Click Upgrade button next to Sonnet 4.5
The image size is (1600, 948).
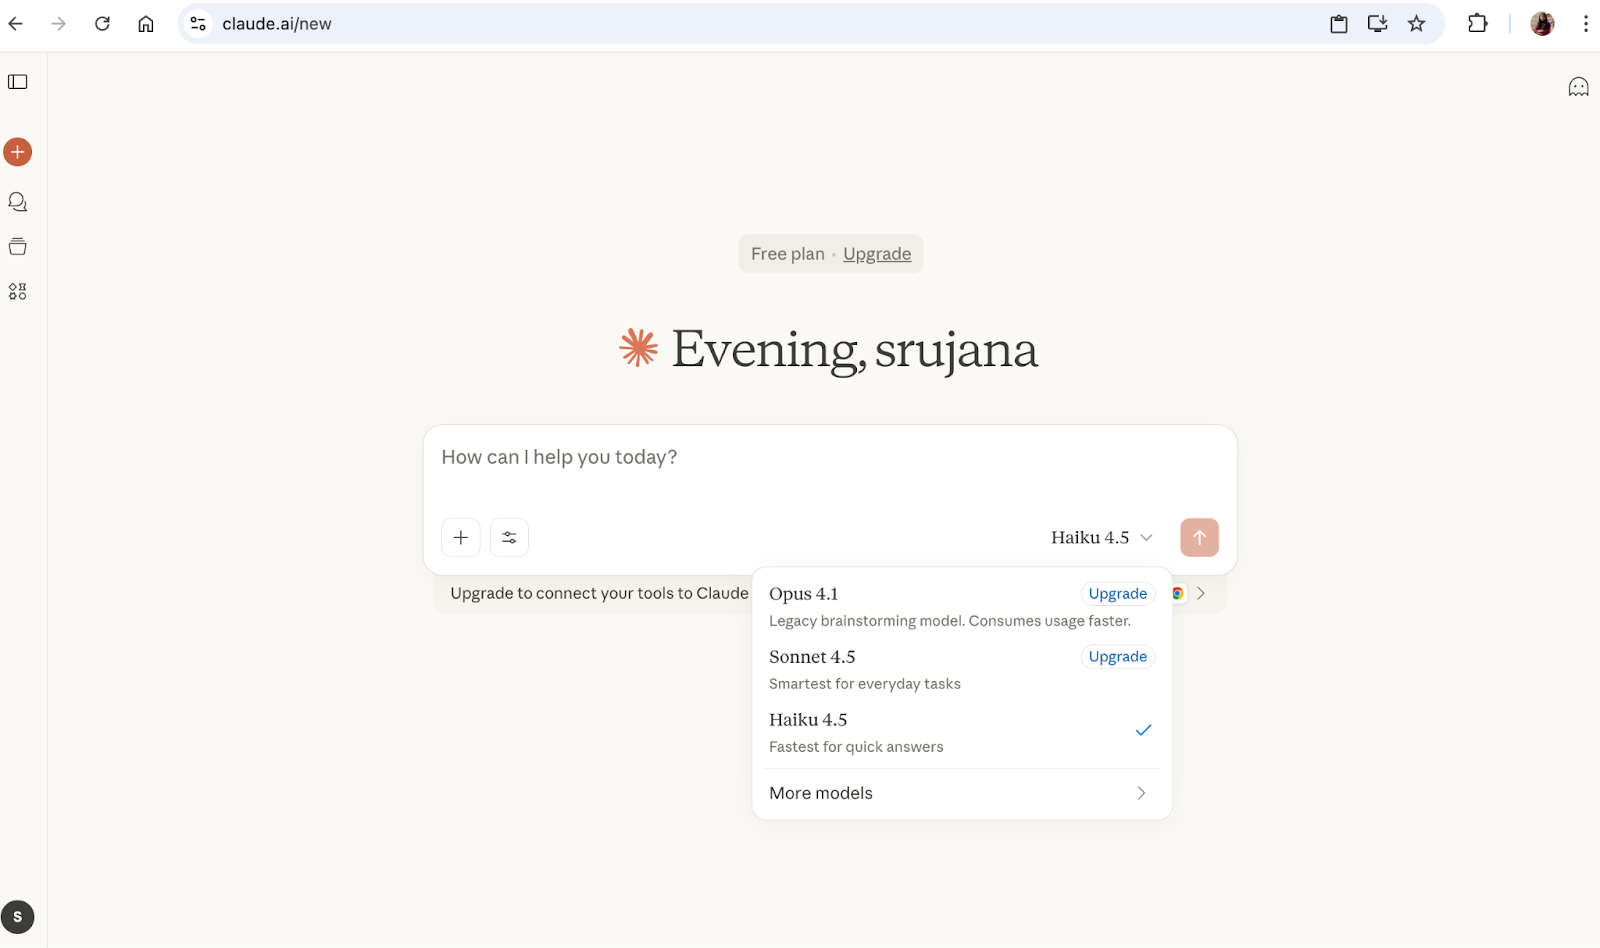(1117, 657)
